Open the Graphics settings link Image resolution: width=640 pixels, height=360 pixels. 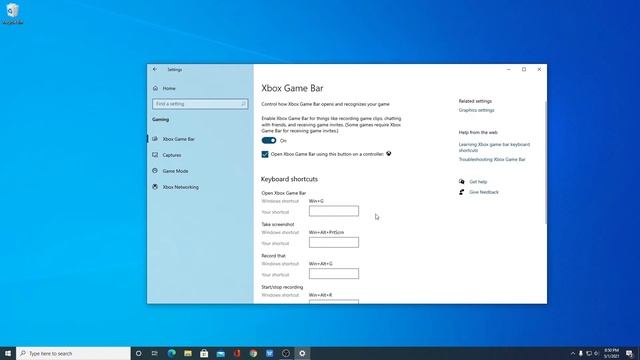tap(476, 110)
